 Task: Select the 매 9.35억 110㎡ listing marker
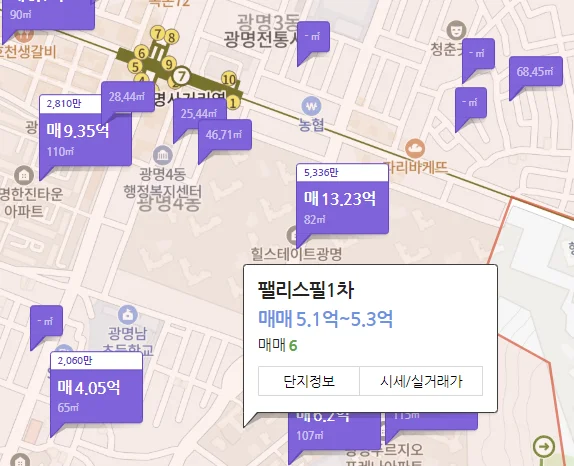pos(85,139)
